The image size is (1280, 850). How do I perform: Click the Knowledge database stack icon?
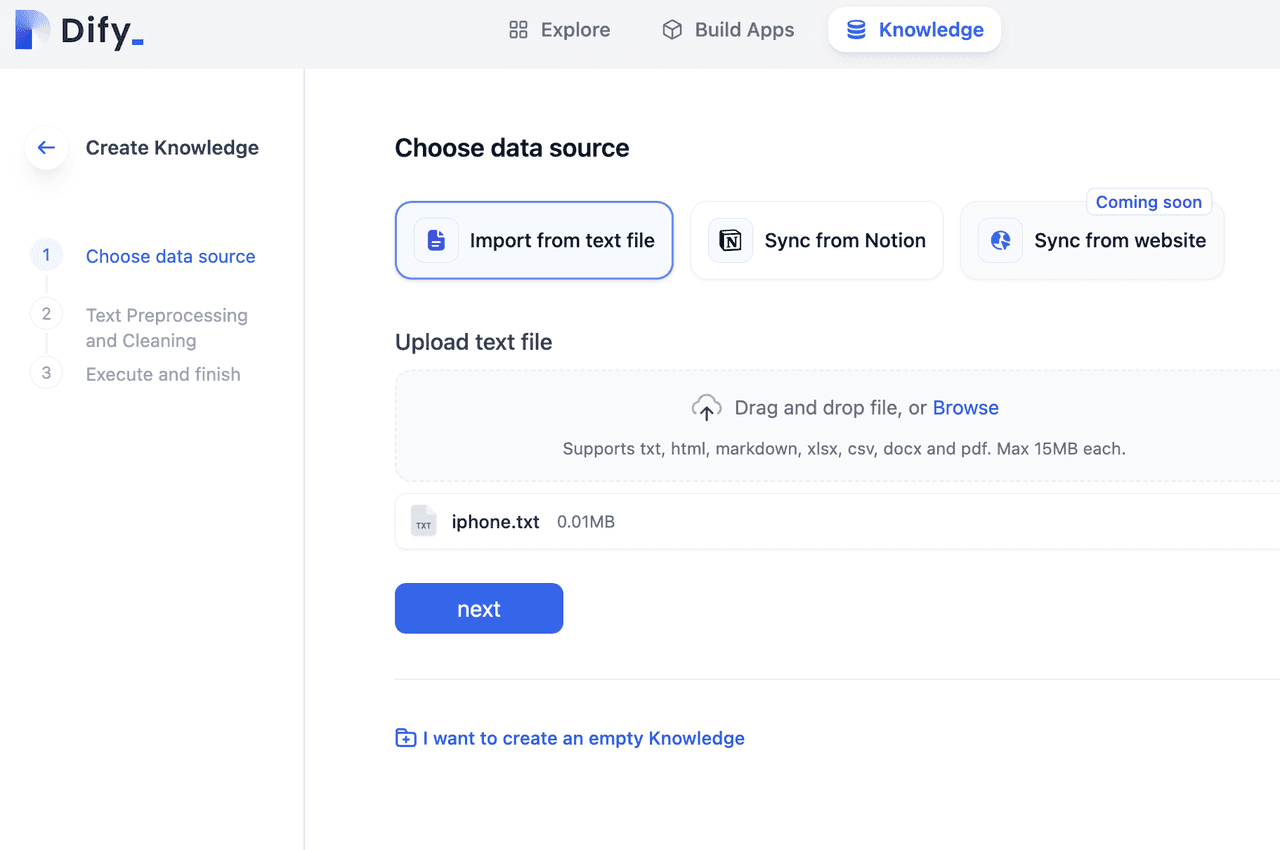pos(856,30)
